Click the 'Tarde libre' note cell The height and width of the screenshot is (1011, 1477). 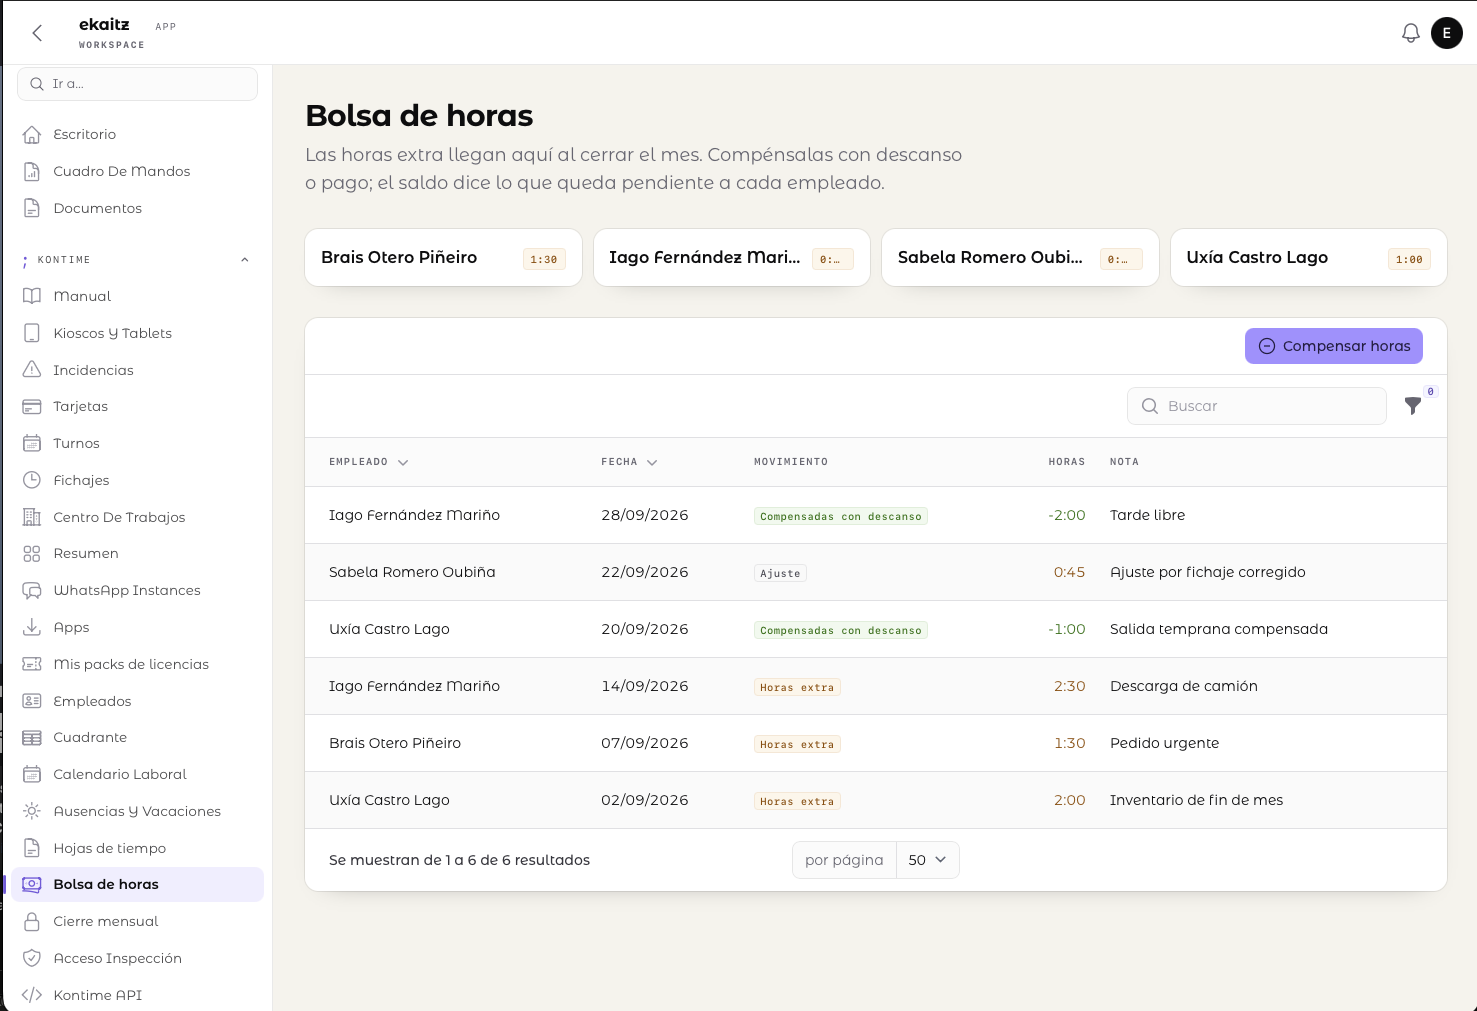(1147, 515)
